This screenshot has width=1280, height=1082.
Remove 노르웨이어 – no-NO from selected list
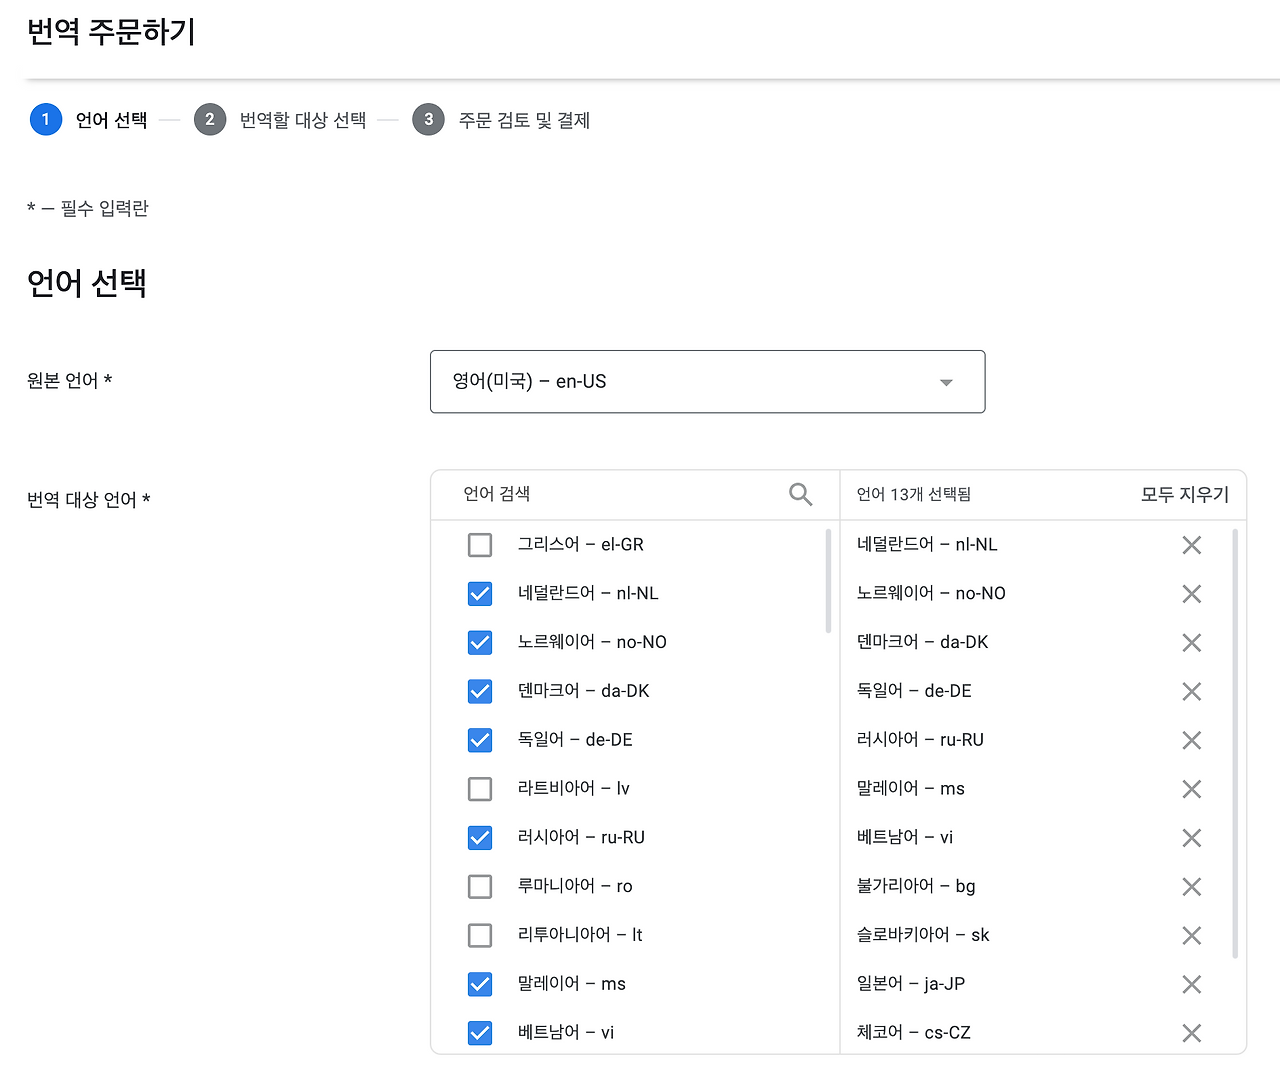[1191, 594]
